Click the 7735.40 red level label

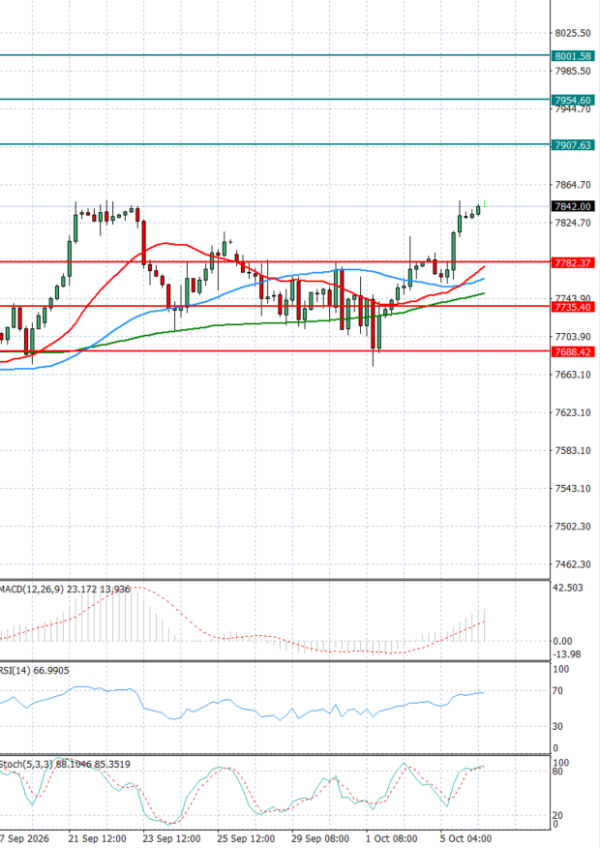(x=573, y=307)
